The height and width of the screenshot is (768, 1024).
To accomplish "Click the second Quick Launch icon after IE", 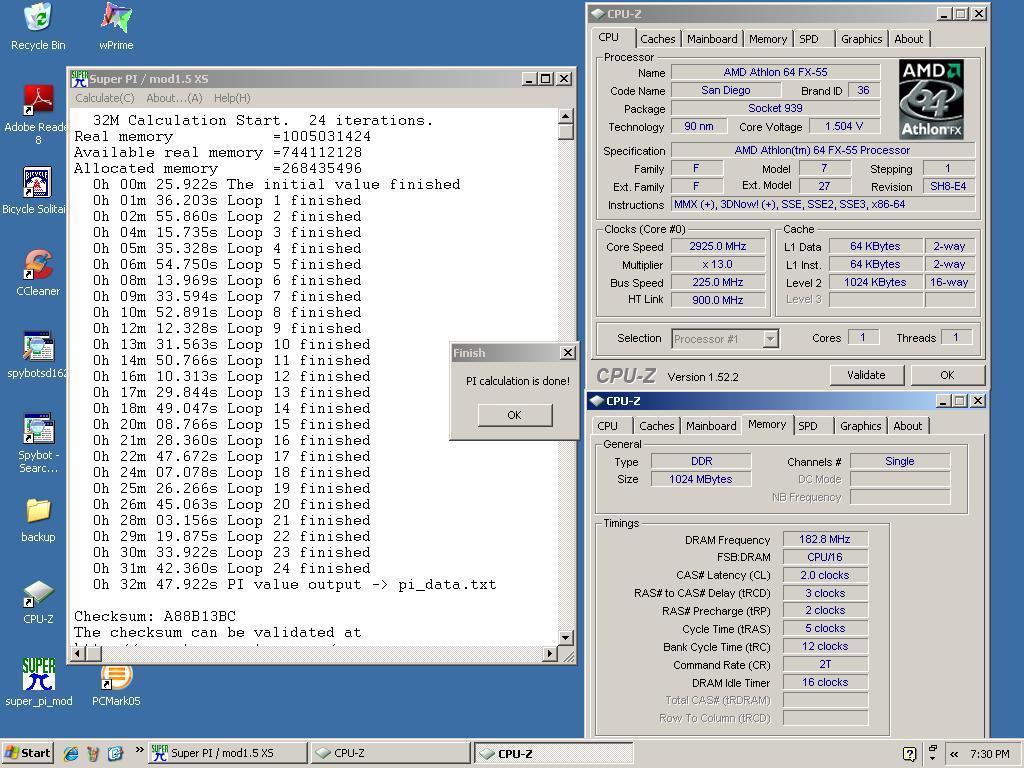I will coord(93,753).
